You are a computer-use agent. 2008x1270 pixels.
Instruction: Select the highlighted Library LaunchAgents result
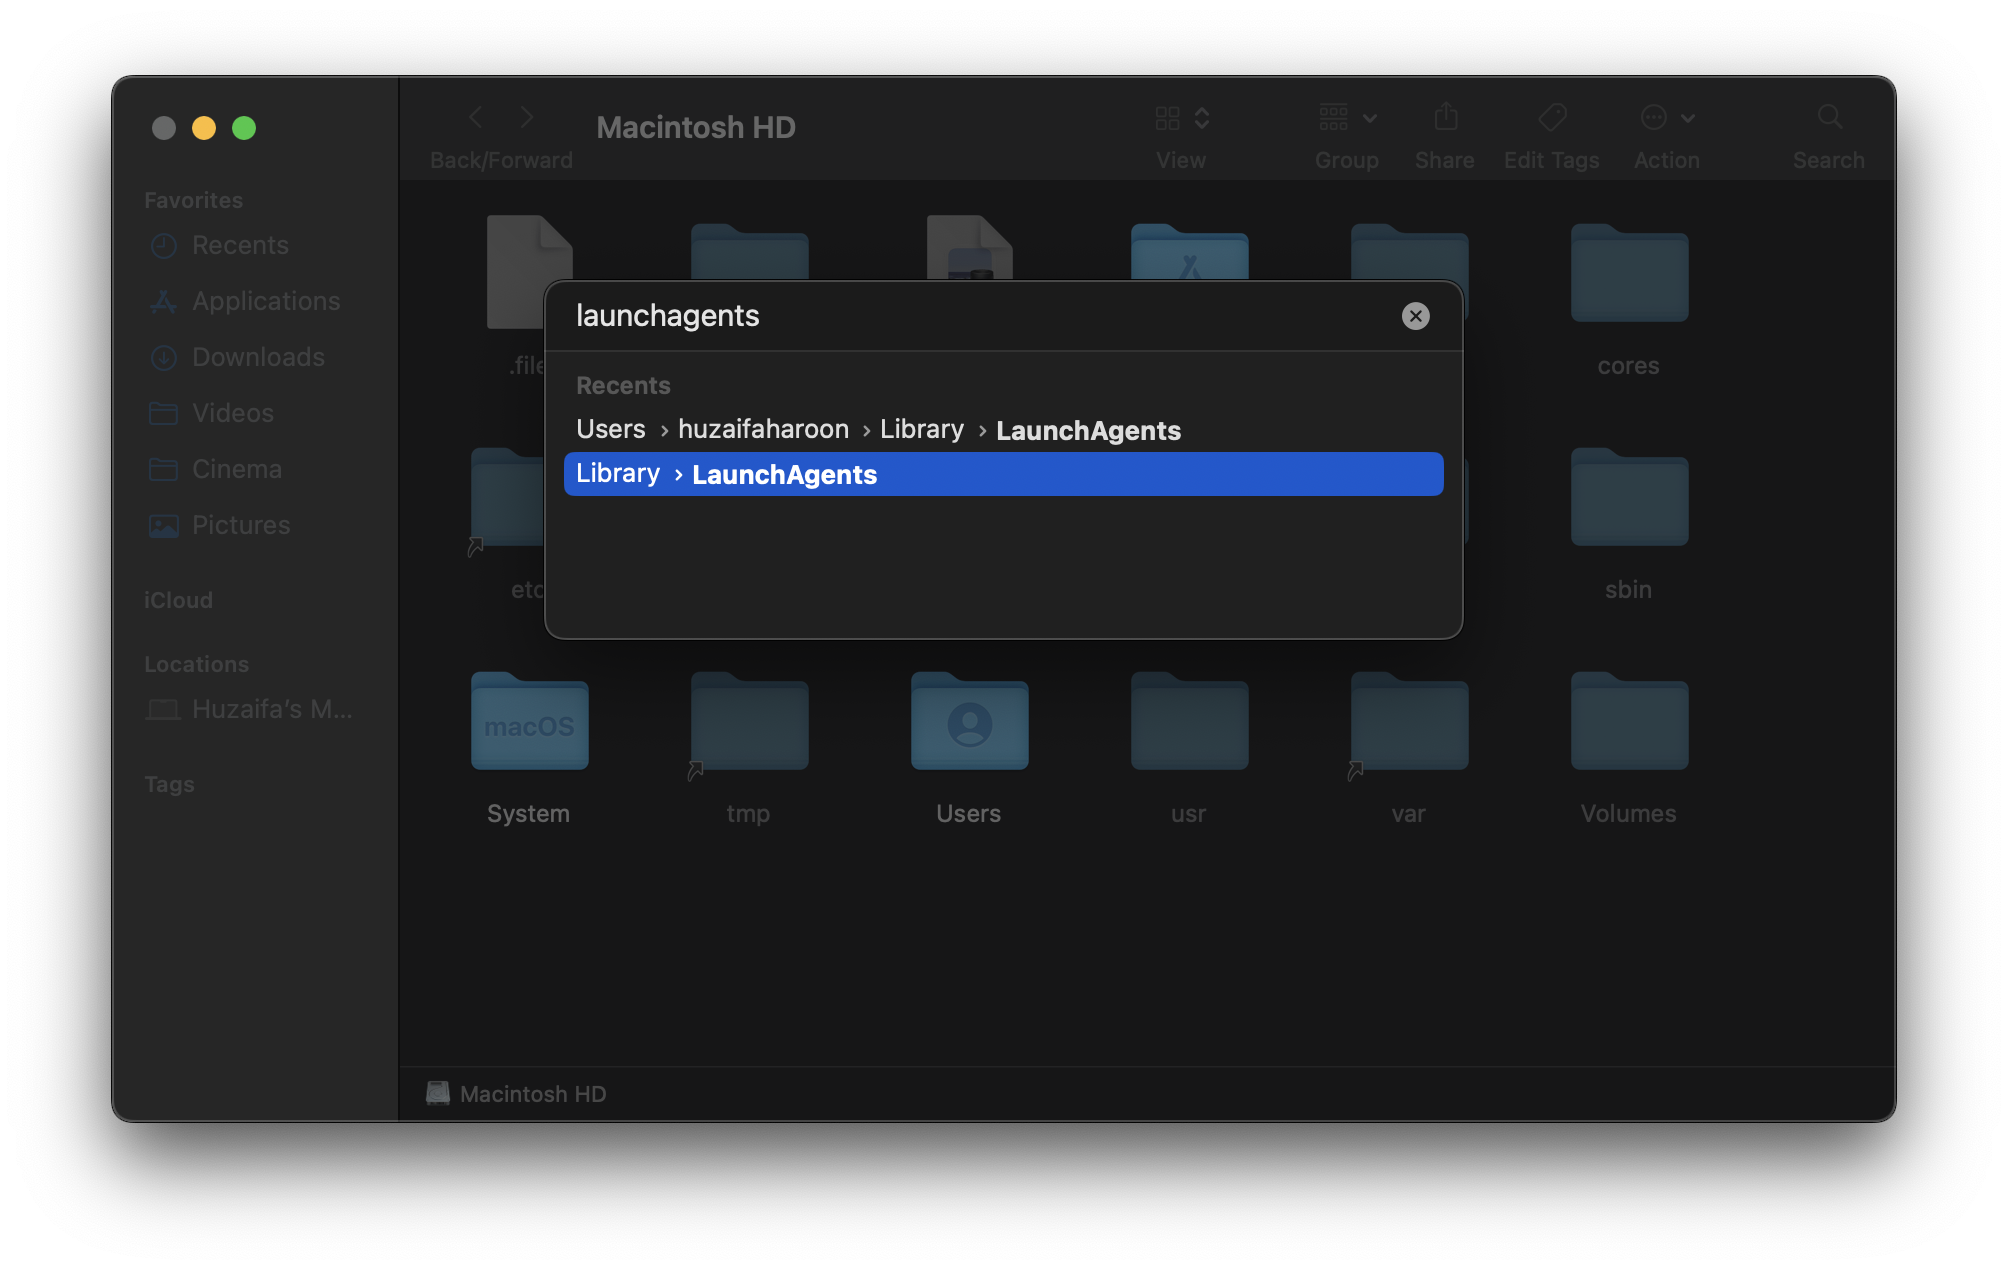pos(1002,474)
